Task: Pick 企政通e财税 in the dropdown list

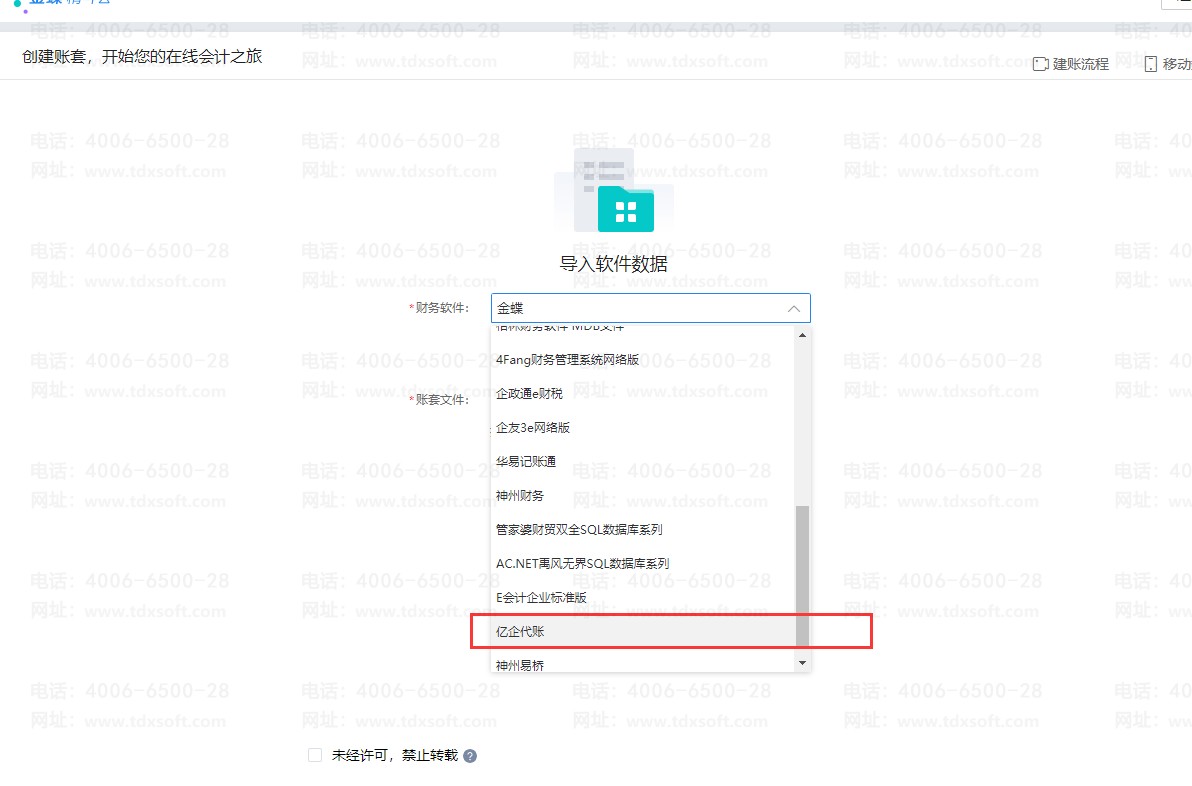Action: [529, 394]
